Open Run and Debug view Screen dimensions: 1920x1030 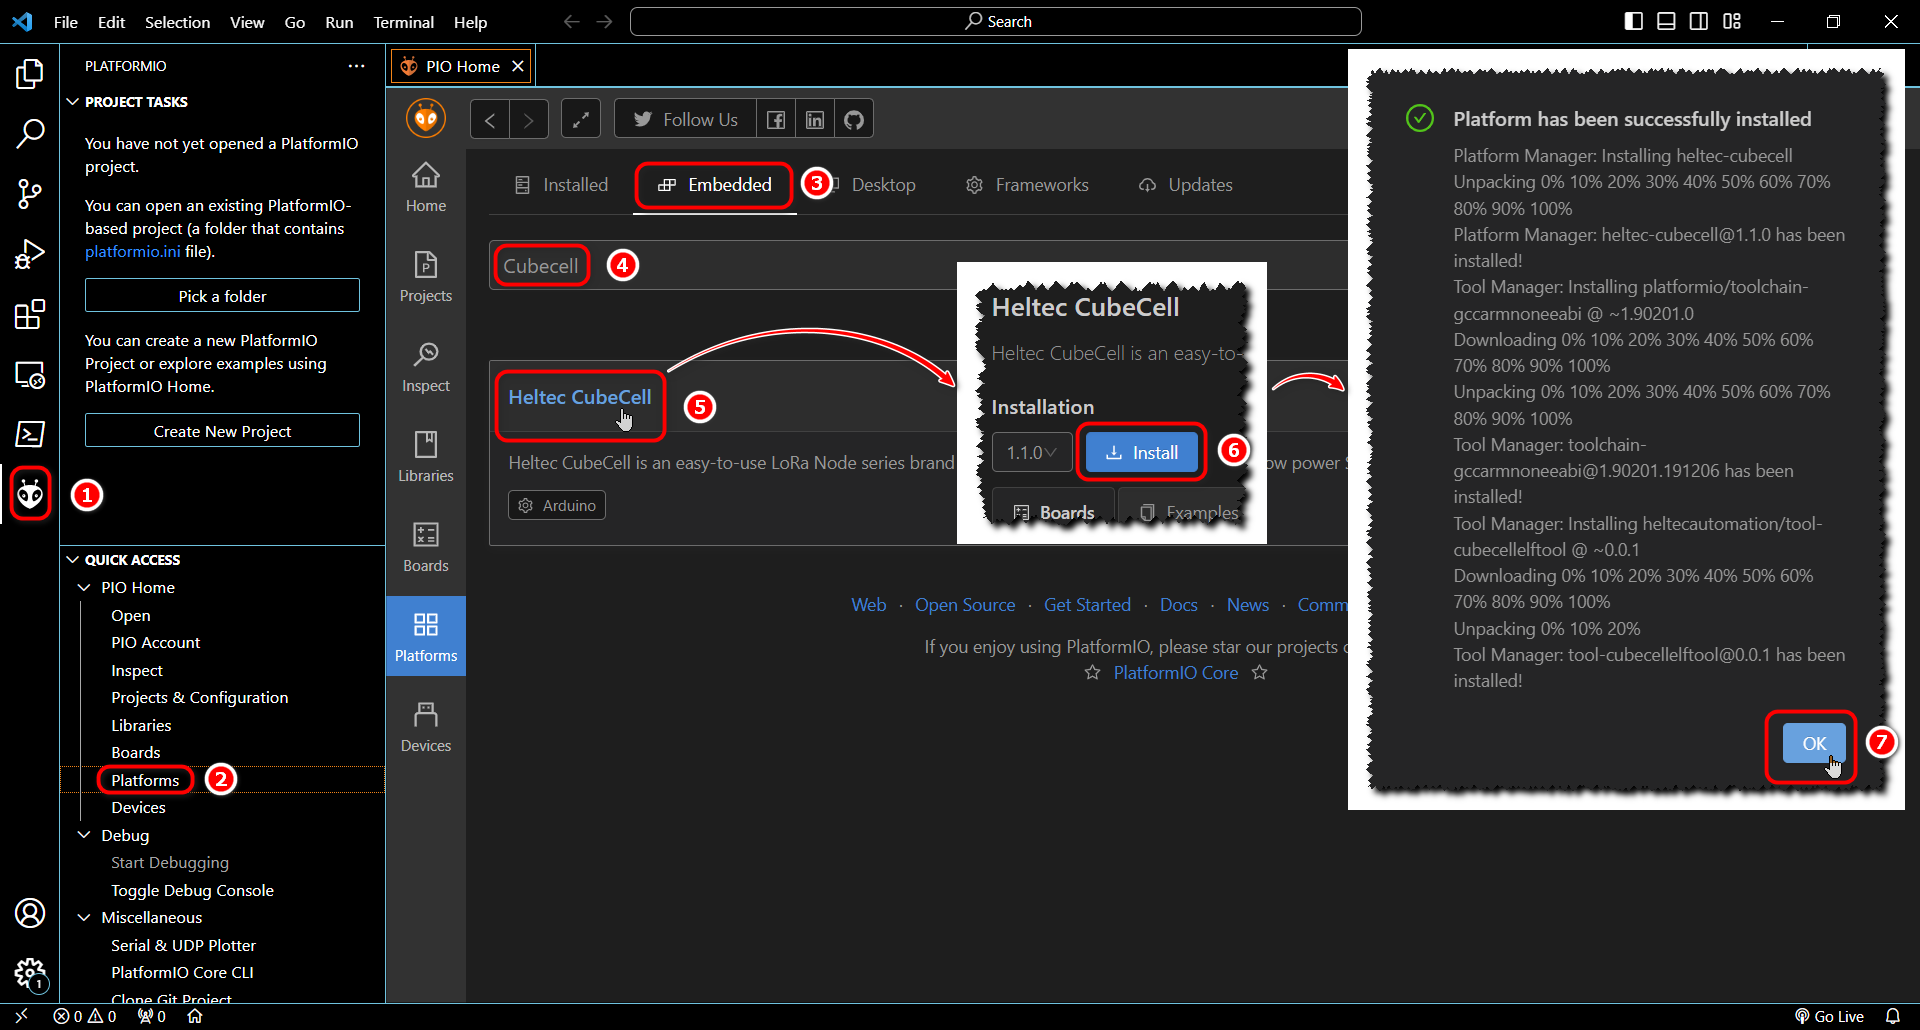coord(30,254)
